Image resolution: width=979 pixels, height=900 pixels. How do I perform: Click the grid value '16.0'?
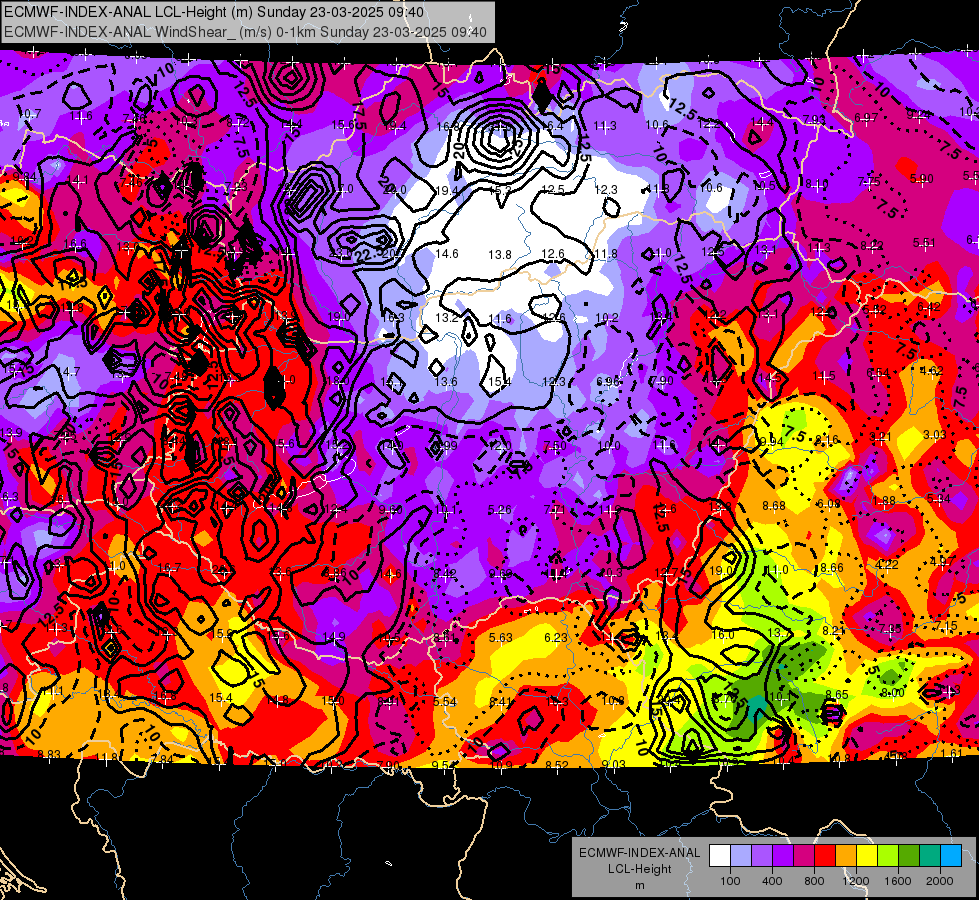(x=723, y=635)
